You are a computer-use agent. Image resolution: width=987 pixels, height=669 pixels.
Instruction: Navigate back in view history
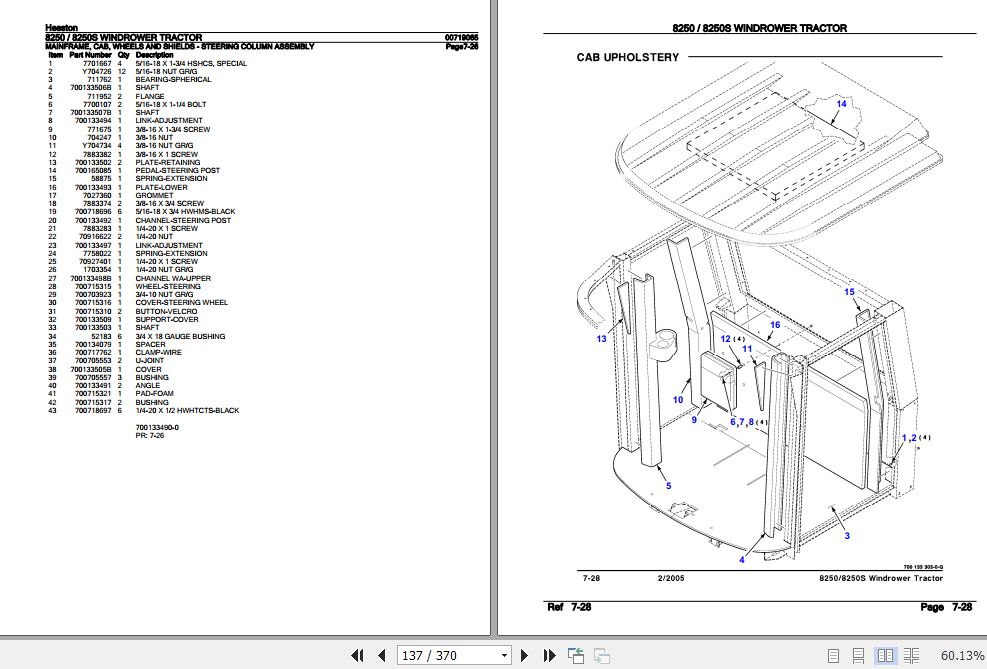click(x=575, y=655)
